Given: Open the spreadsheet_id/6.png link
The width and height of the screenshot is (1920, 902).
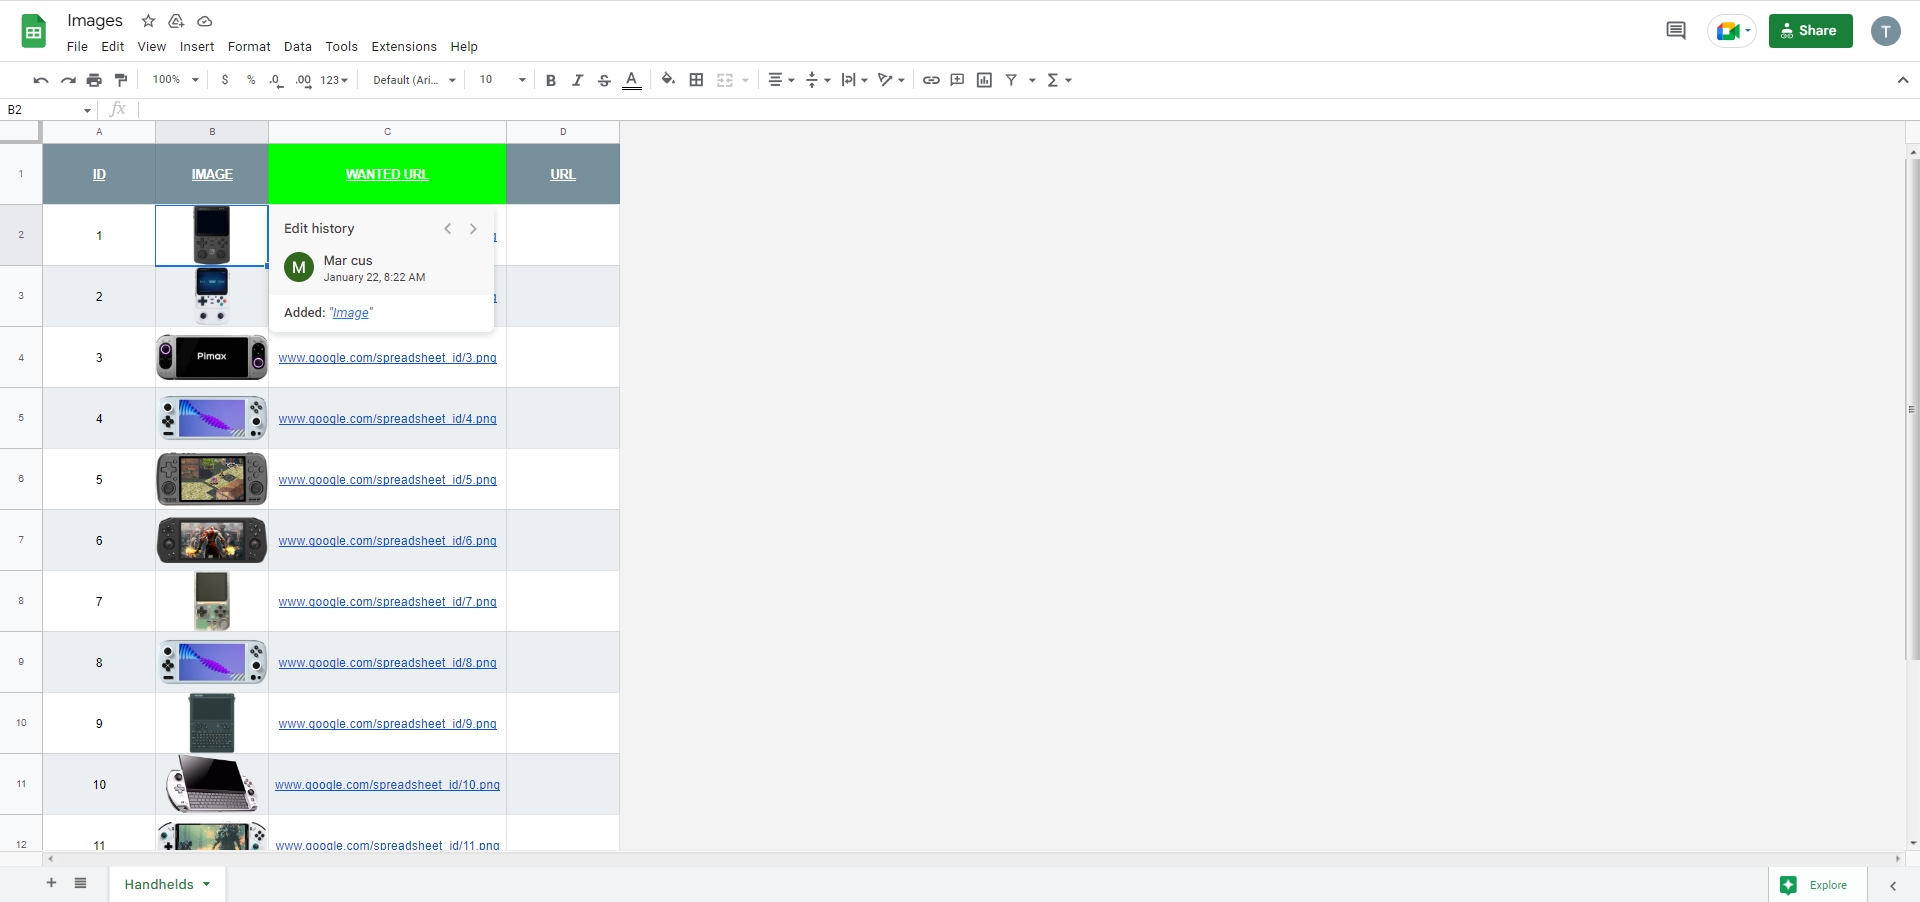Looking at the screenshot, I should click(388, 541).
